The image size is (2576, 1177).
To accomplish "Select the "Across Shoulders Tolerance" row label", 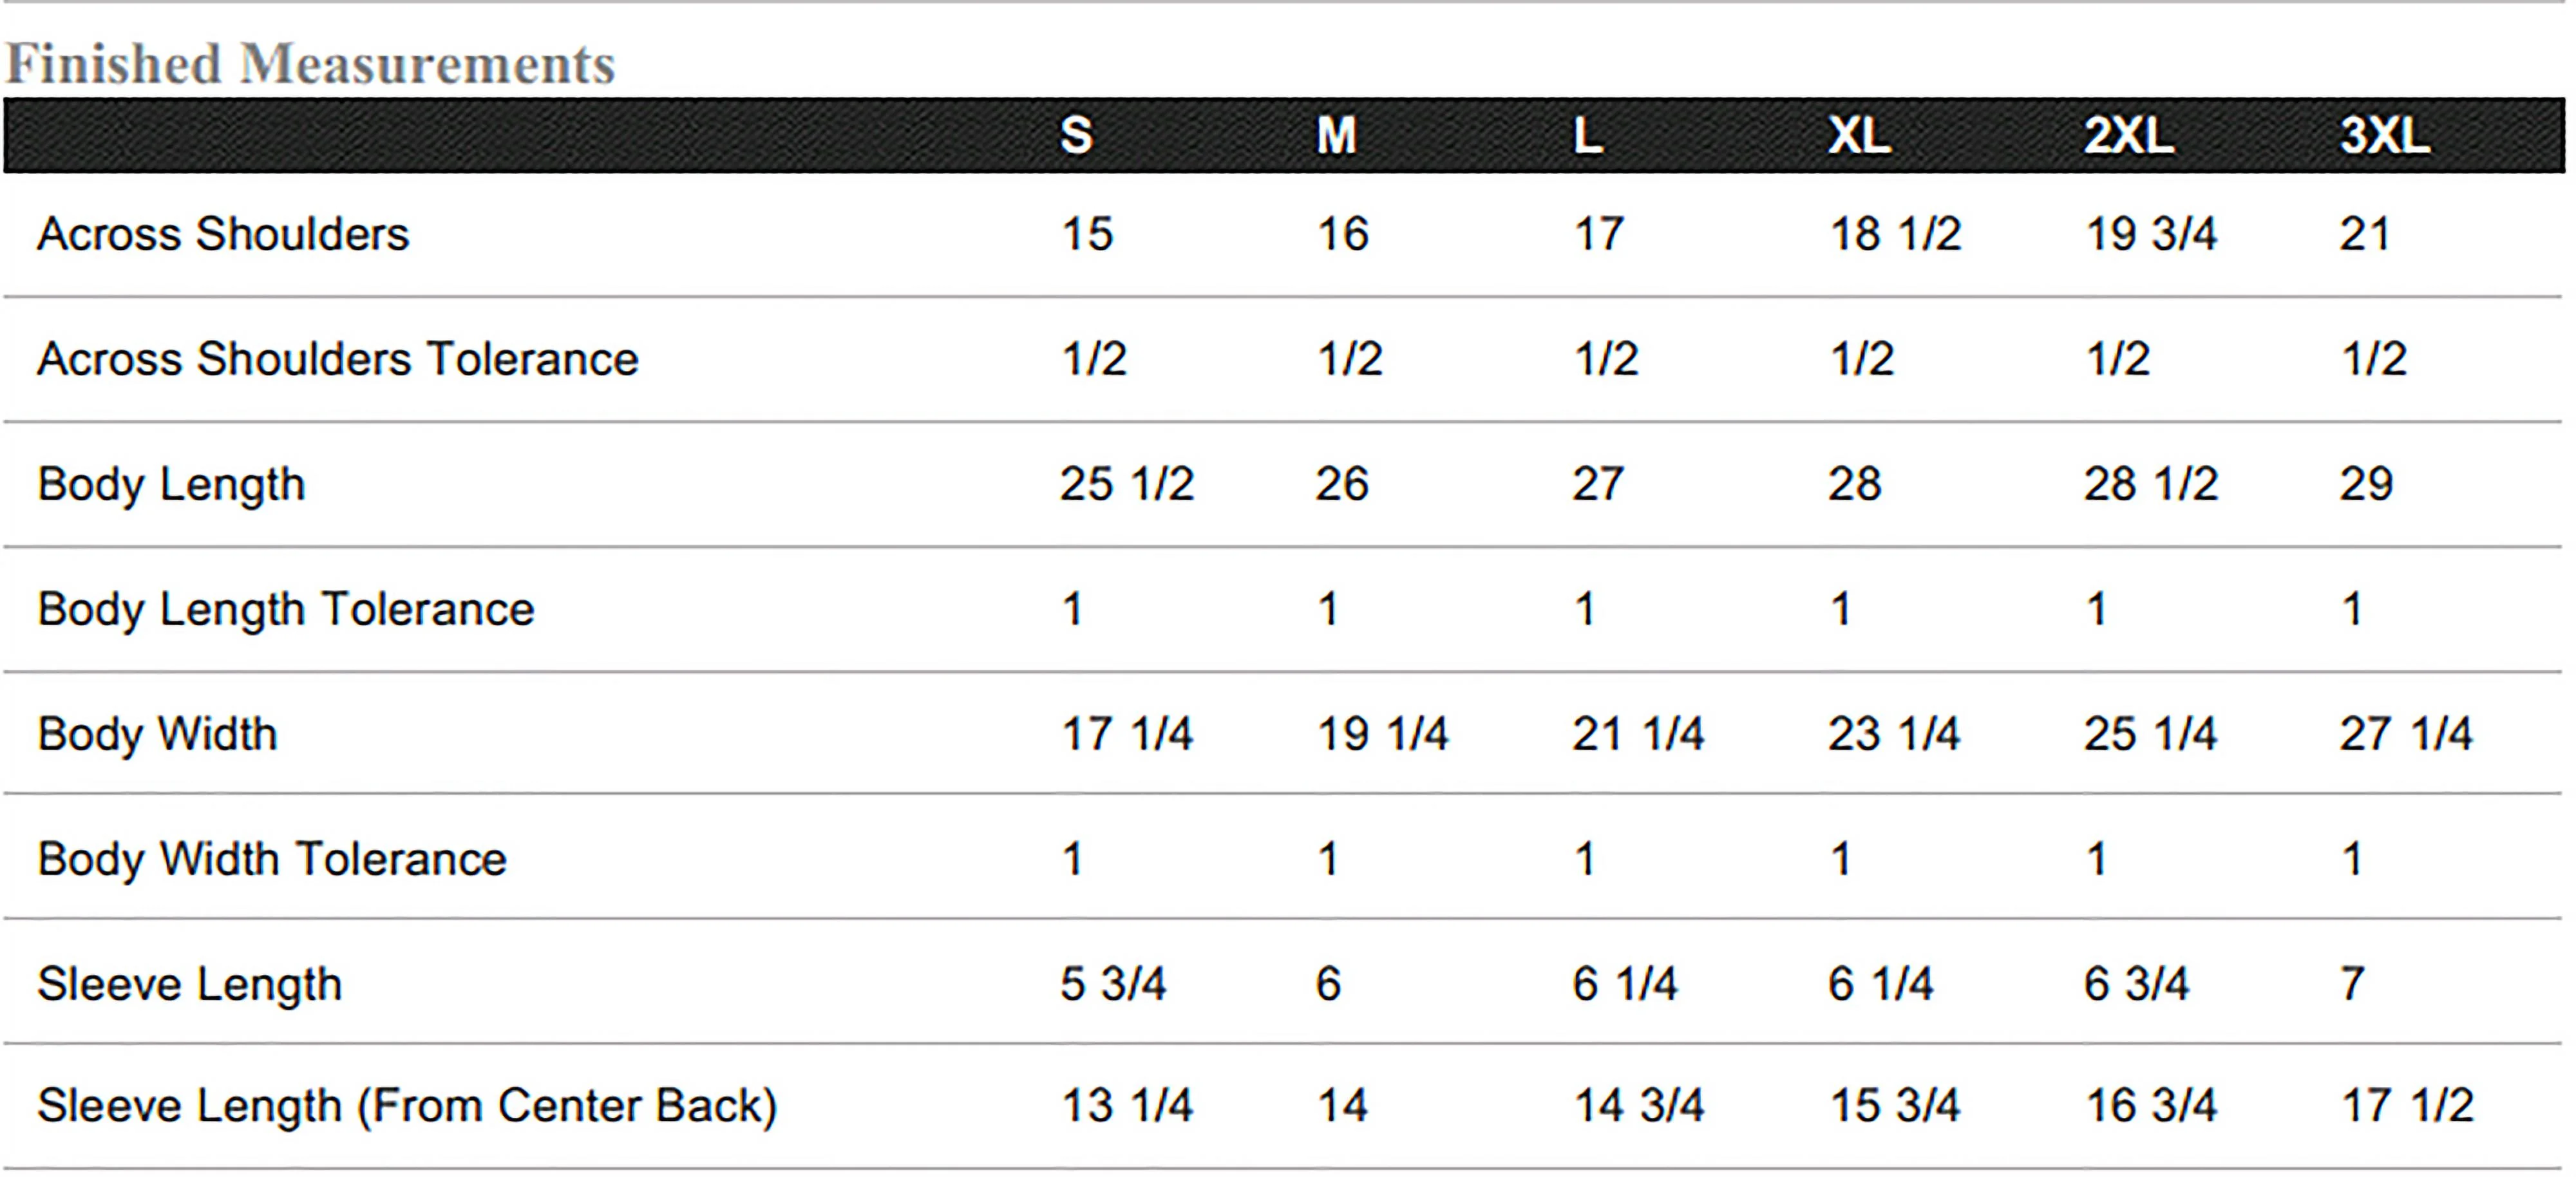I will click(337, 359).
